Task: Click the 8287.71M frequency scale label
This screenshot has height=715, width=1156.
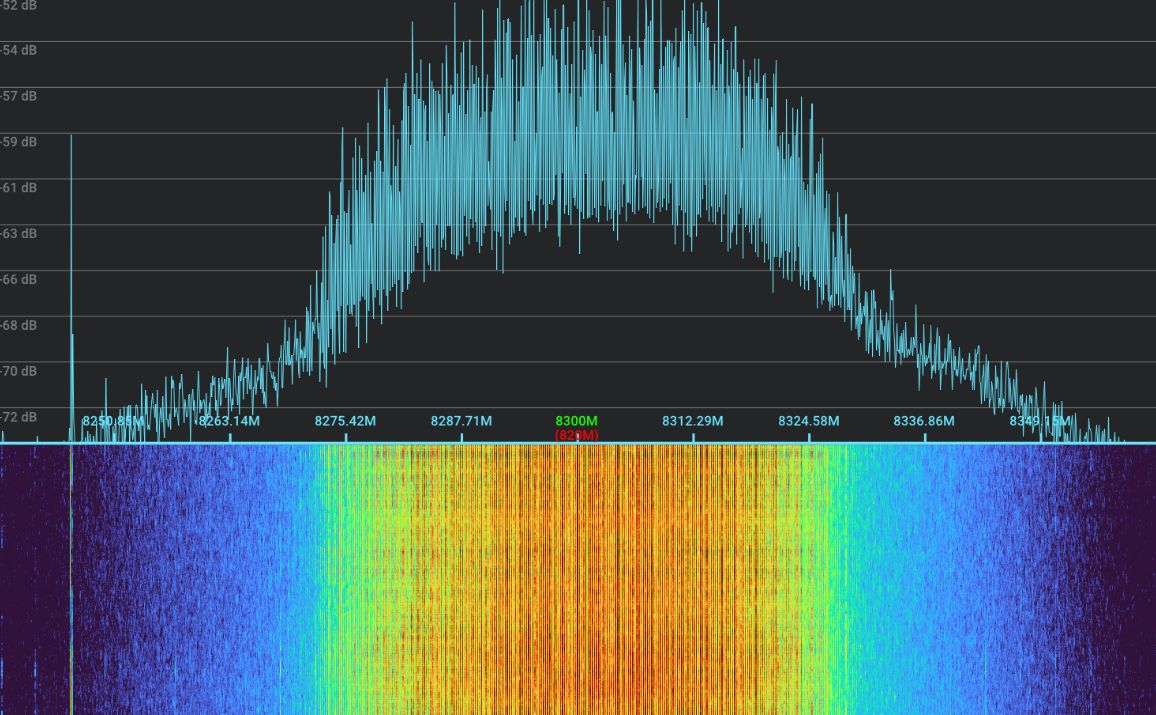Action: pyautogui.click(x=461, y=422)
